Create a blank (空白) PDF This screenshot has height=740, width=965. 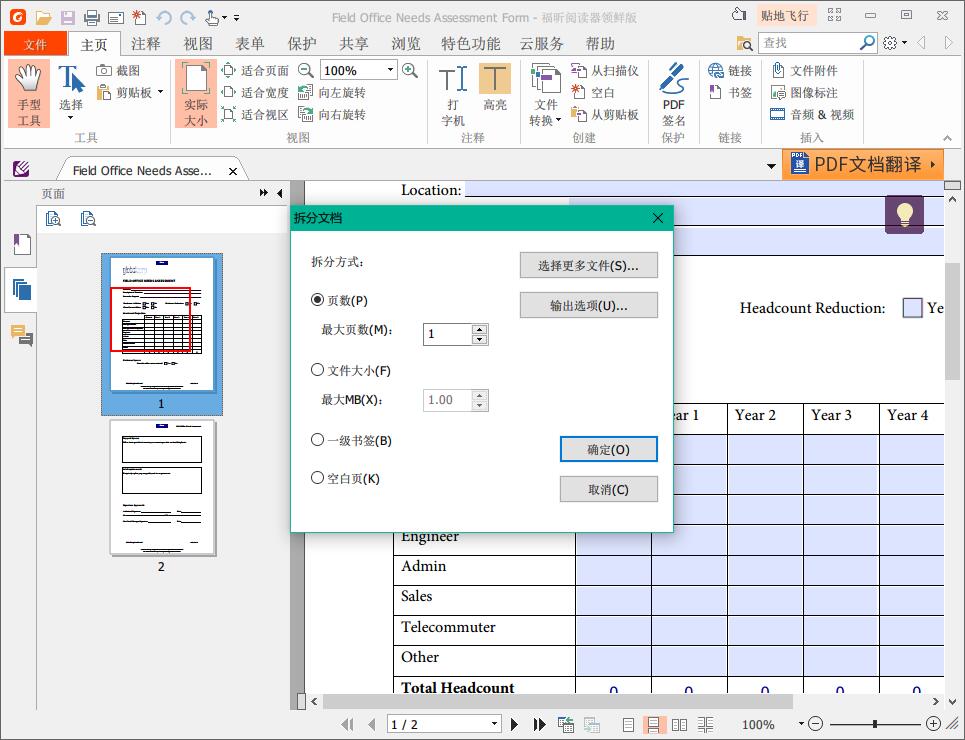(x=592, y=92)
